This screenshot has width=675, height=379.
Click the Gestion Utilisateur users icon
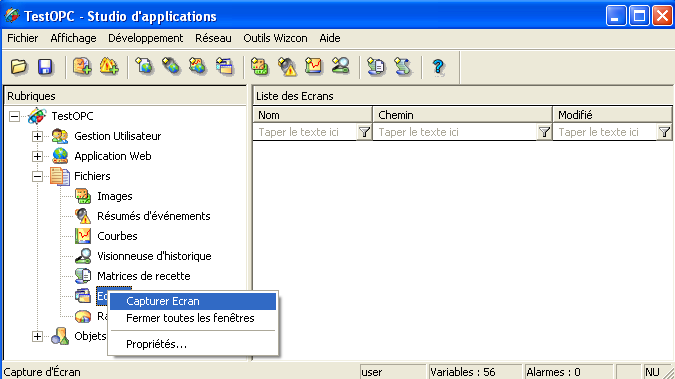[60, 136]
